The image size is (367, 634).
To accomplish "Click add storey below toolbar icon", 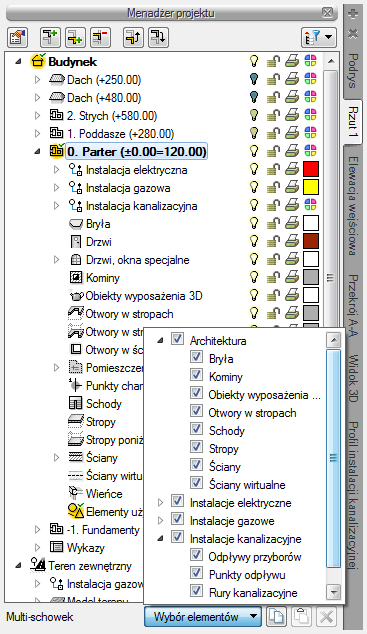I will (75, 38).
